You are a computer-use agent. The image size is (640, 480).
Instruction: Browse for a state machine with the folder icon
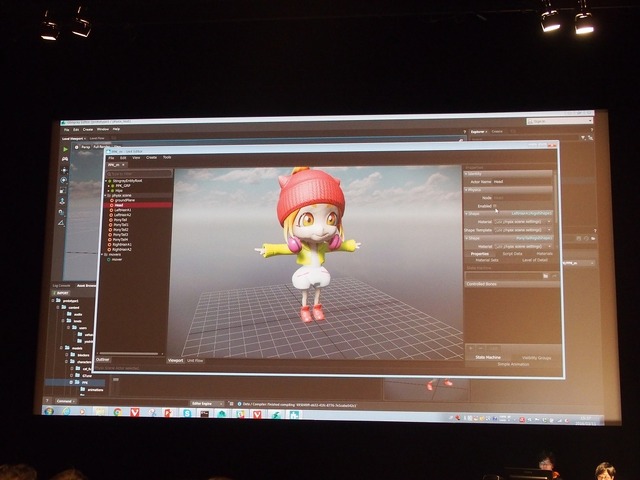[546, 276]
